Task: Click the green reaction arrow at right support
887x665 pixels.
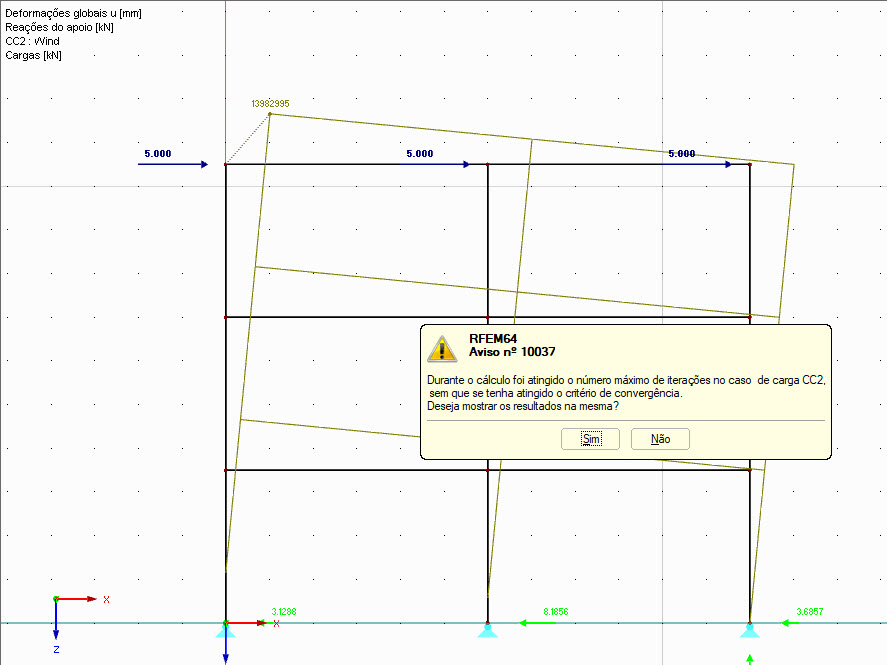Action: (x=790, y=623)
